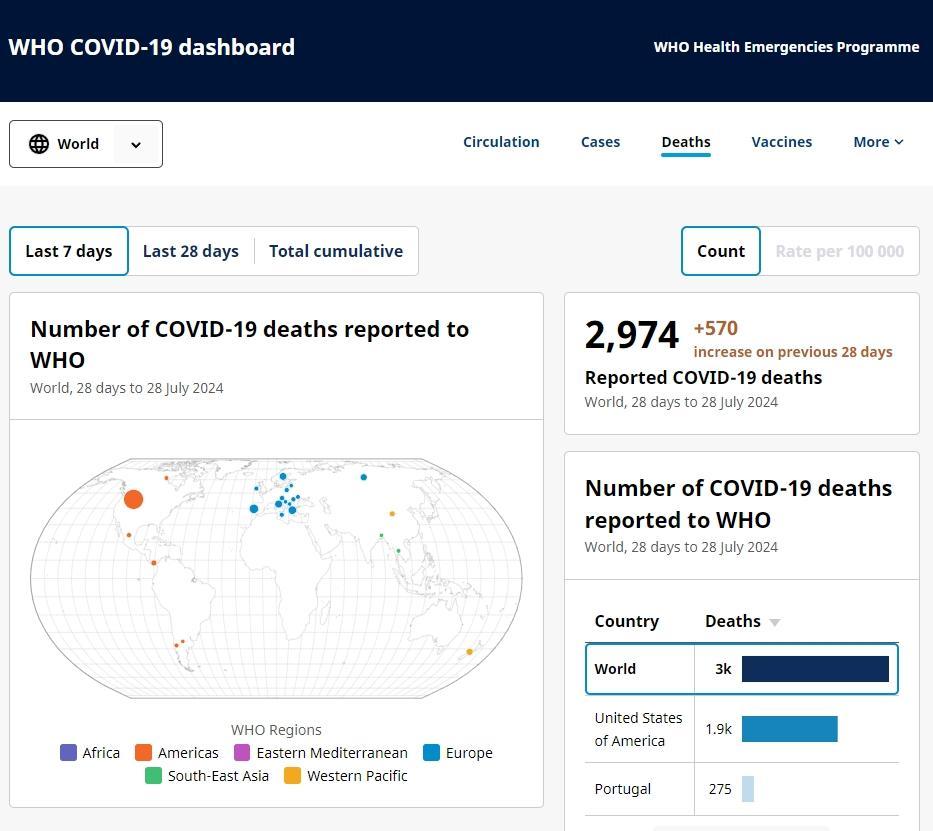Click WHO COVID-19 dashboard title

151,47
